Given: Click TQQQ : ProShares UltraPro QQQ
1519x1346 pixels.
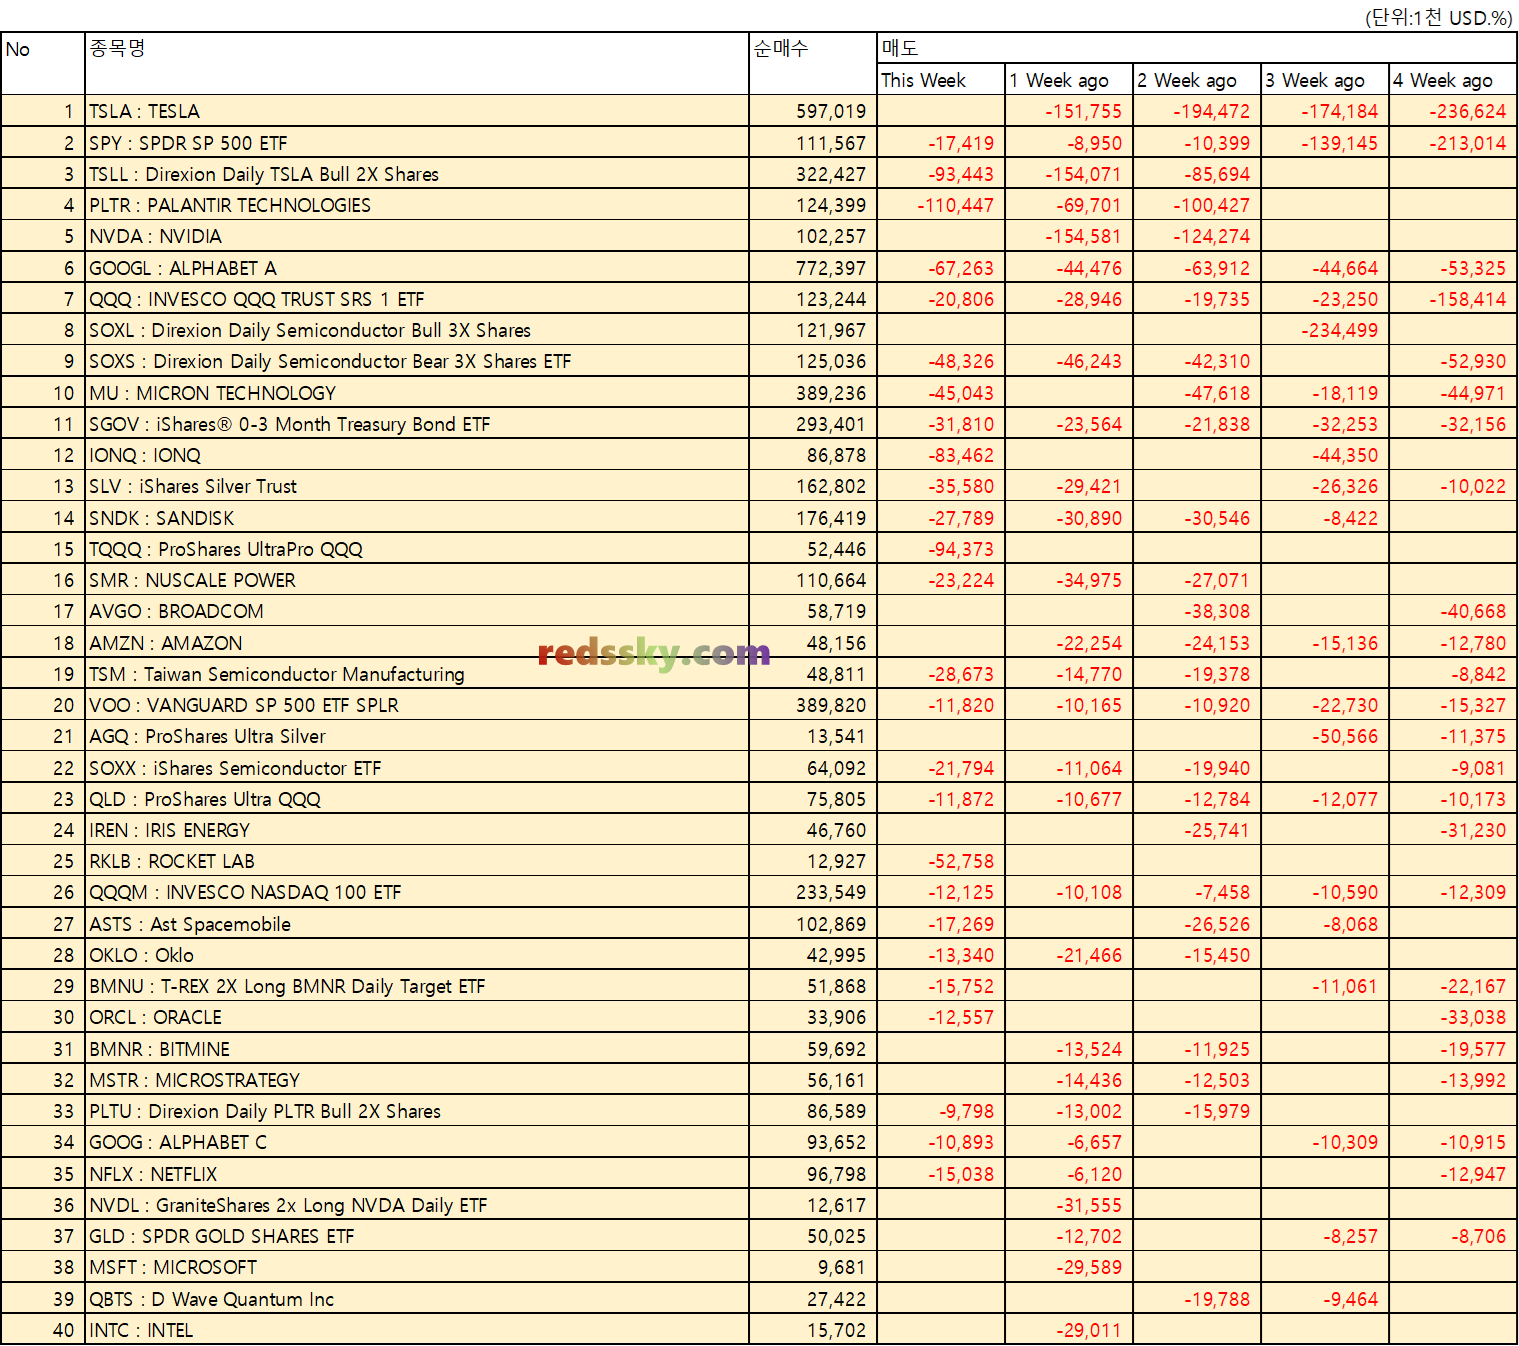Looking at the screenshot, I should (x=226, y=549).
